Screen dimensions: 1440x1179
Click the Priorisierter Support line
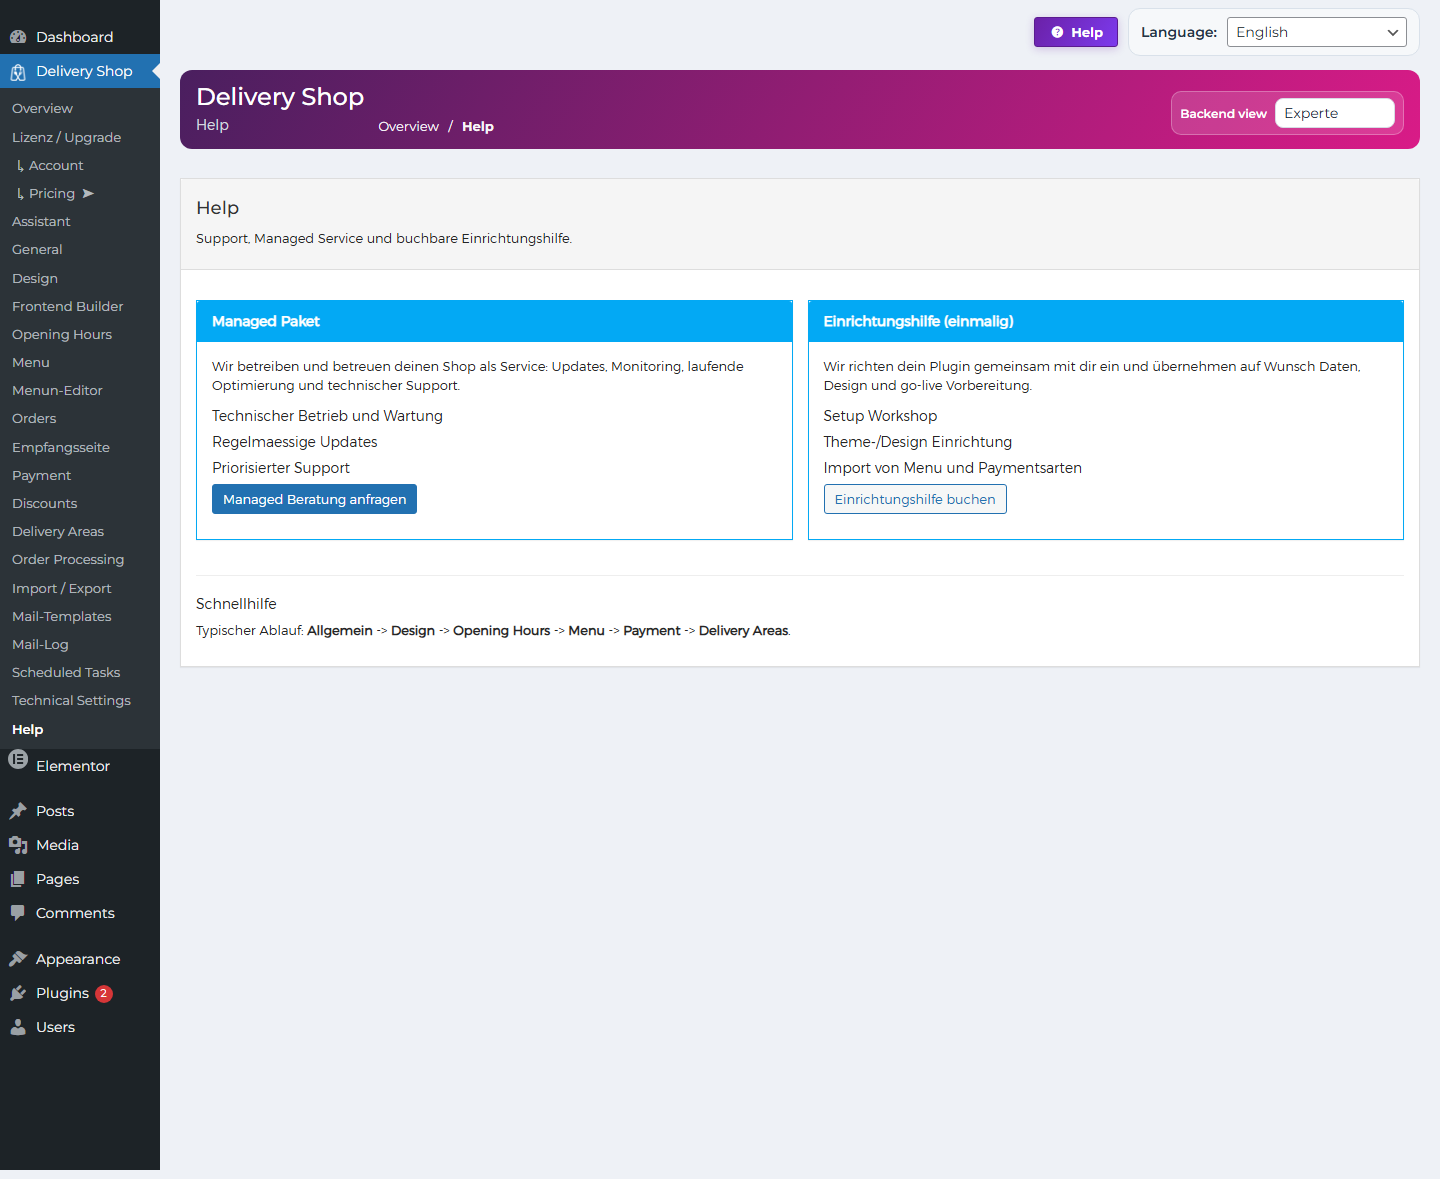(x=281, y=468)
